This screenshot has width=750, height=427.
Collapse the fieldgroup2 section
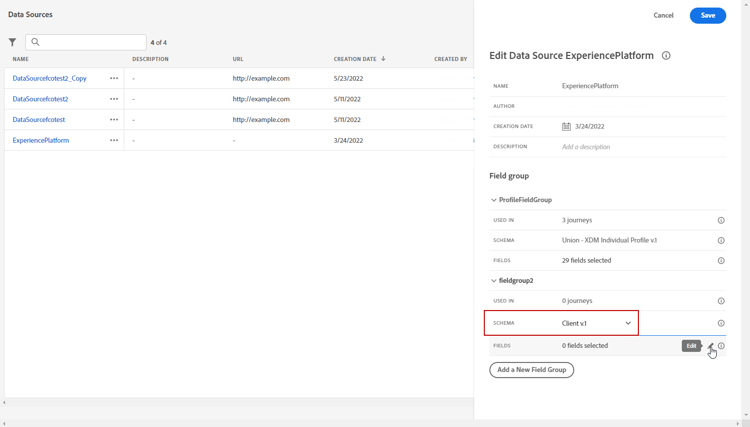494,281
